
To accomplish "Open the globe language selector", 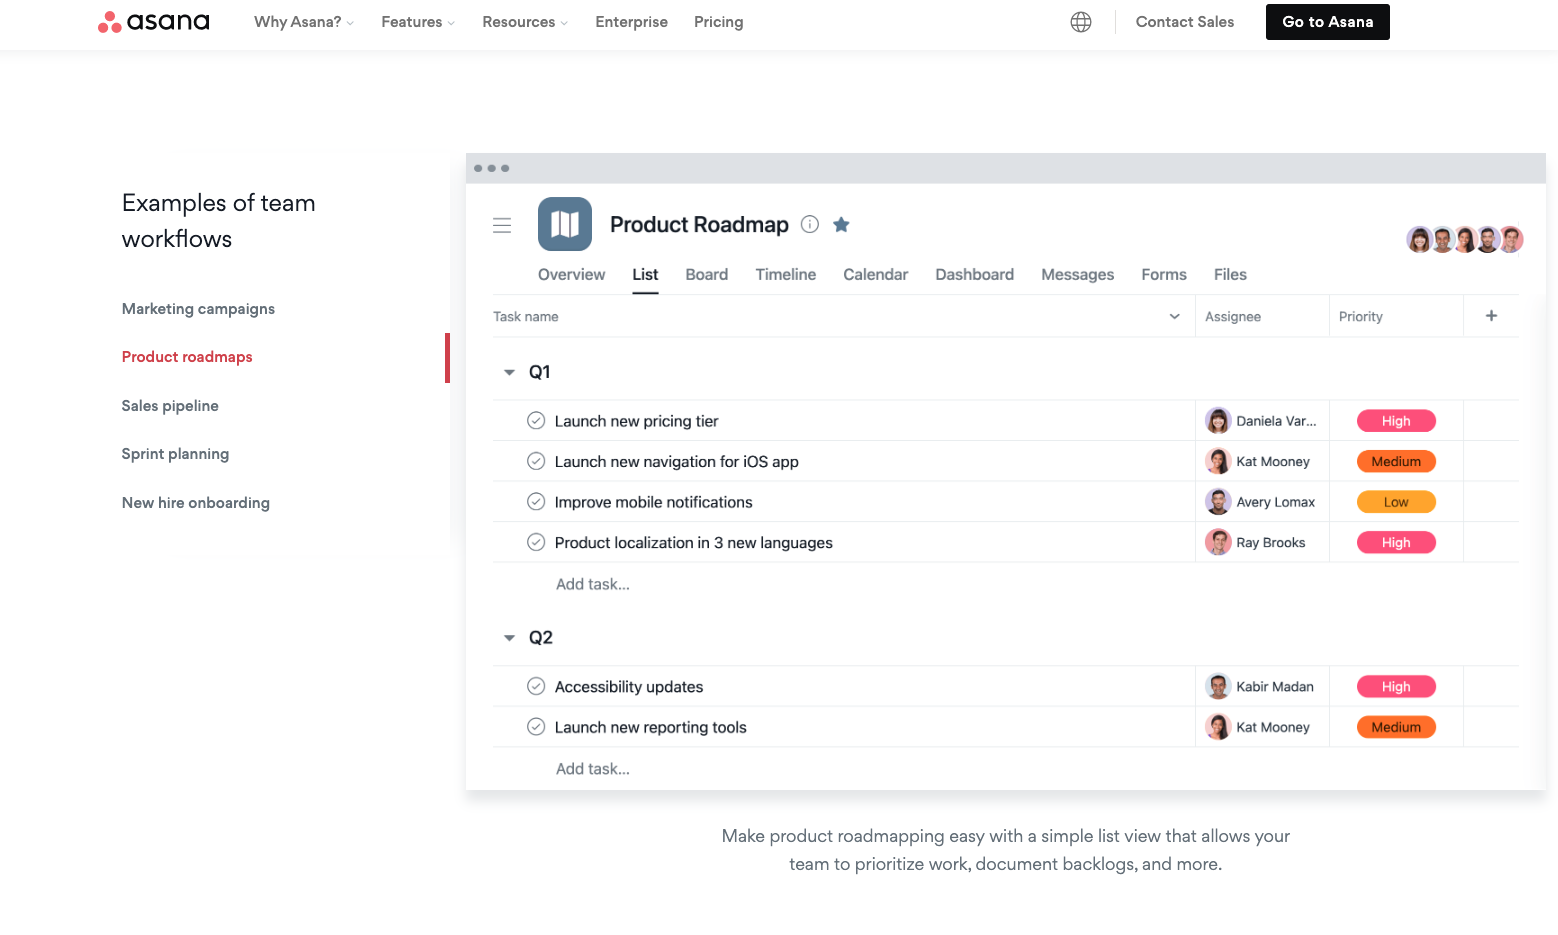I will [x=1080, y=22].
